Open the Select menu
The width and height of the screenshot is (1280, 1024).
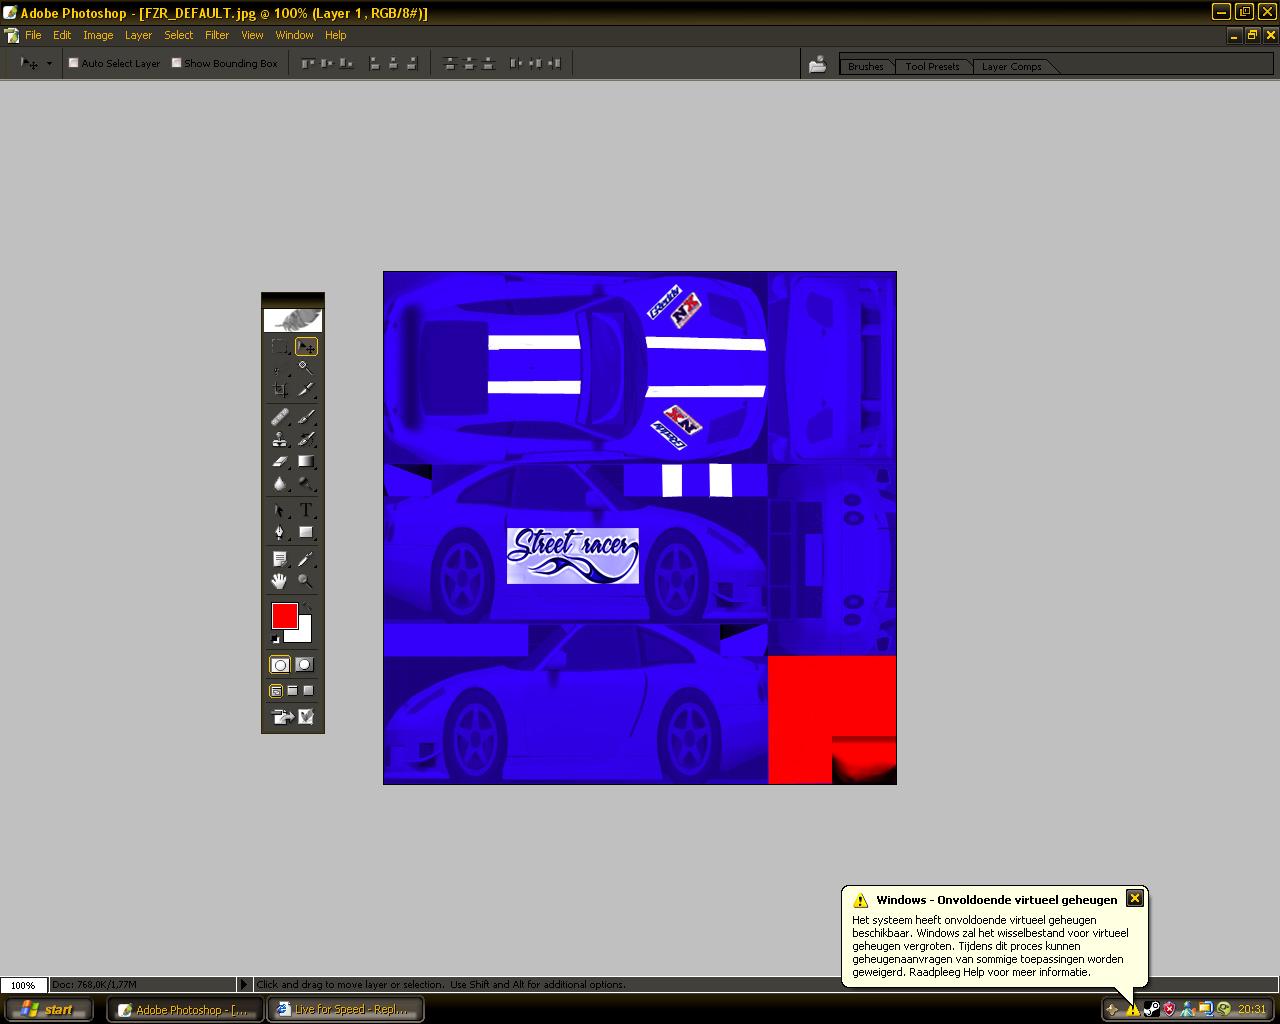click(179, 35)
